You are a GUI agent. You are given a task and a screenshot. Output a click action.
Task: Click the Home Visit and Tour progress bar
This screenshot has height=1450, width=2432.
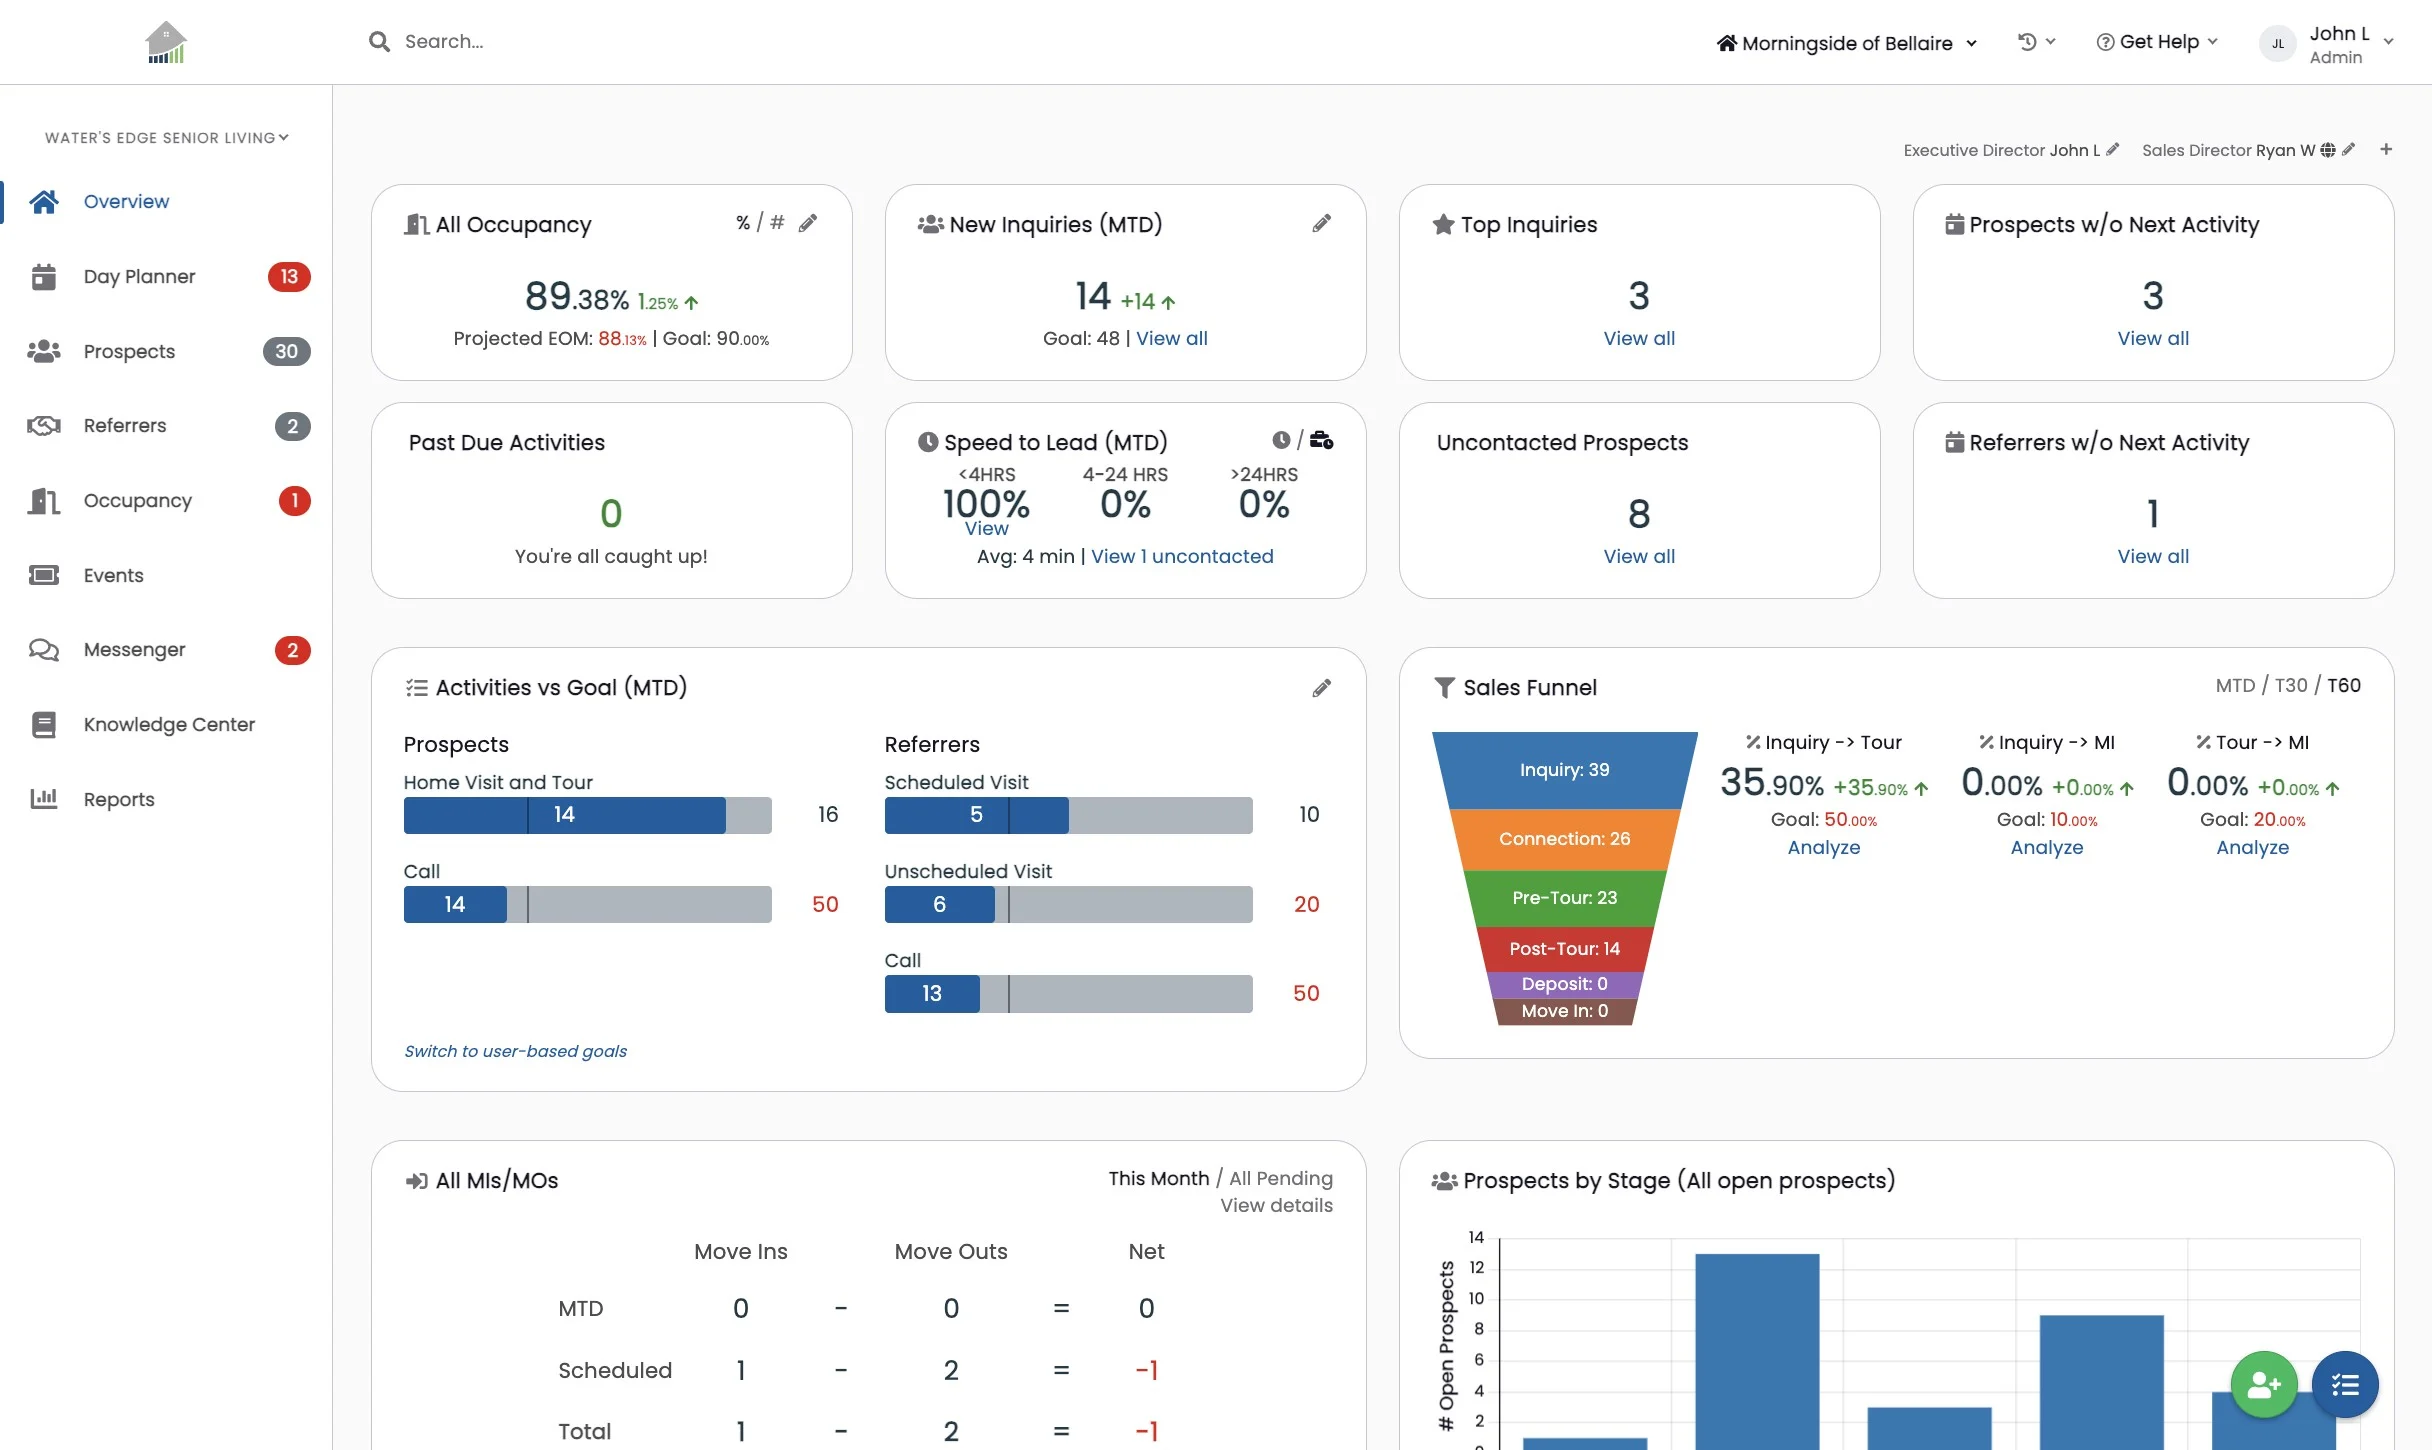pos(587,815)
